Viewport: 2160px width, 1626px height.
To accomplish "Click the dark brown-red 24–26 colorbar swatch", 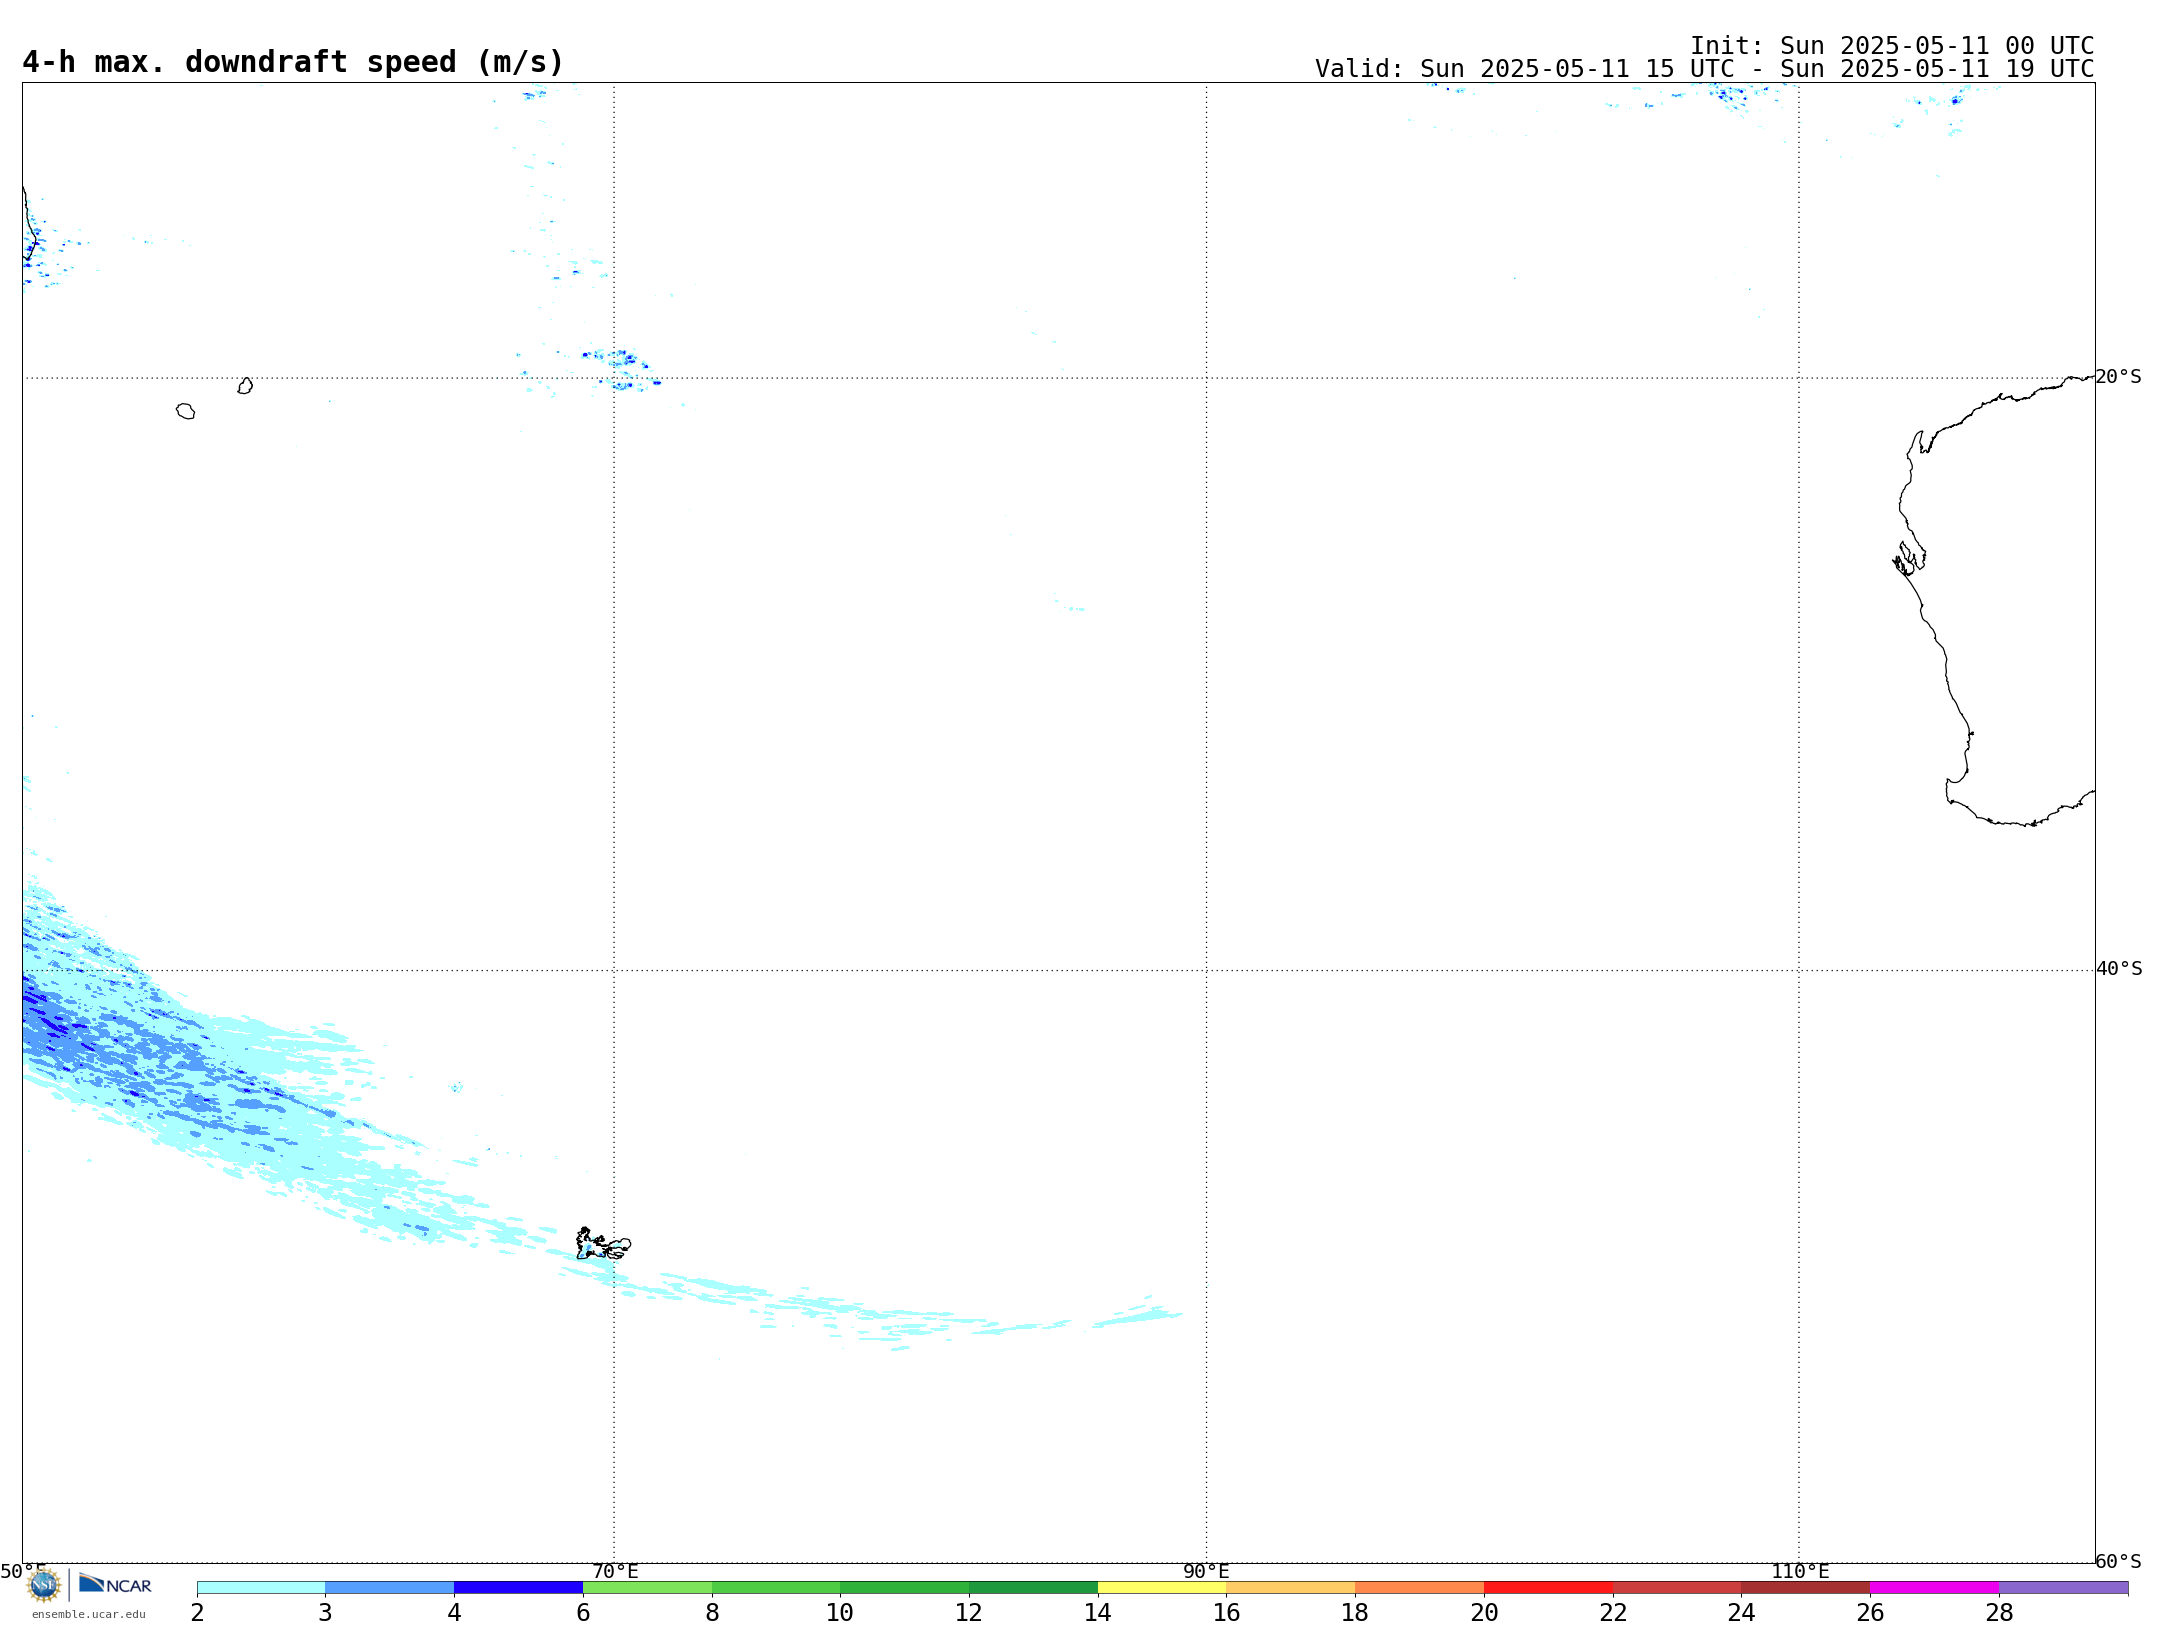I will pyautogui.click(x=1806, y=1588).
